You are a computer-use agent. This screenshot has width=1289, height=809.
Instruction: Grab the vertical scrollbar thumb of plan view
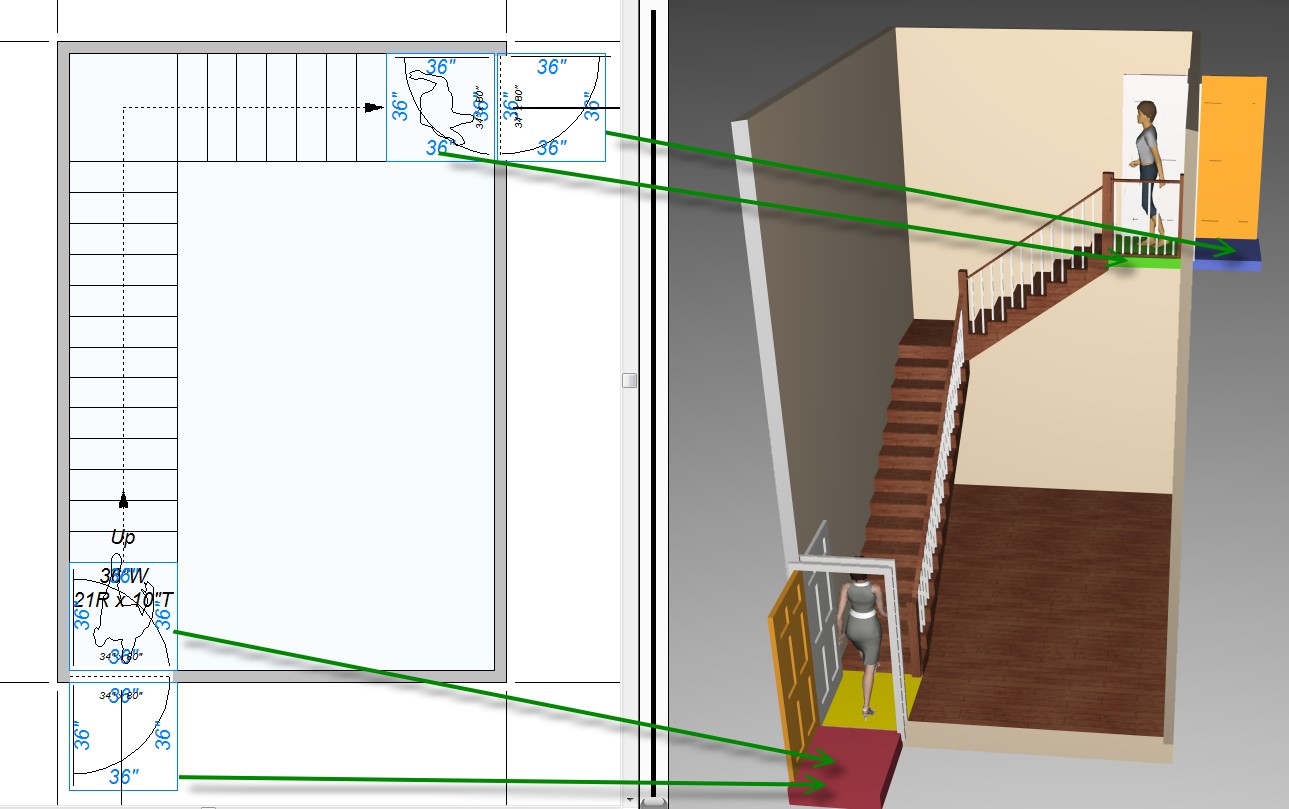tap(629, 380)
